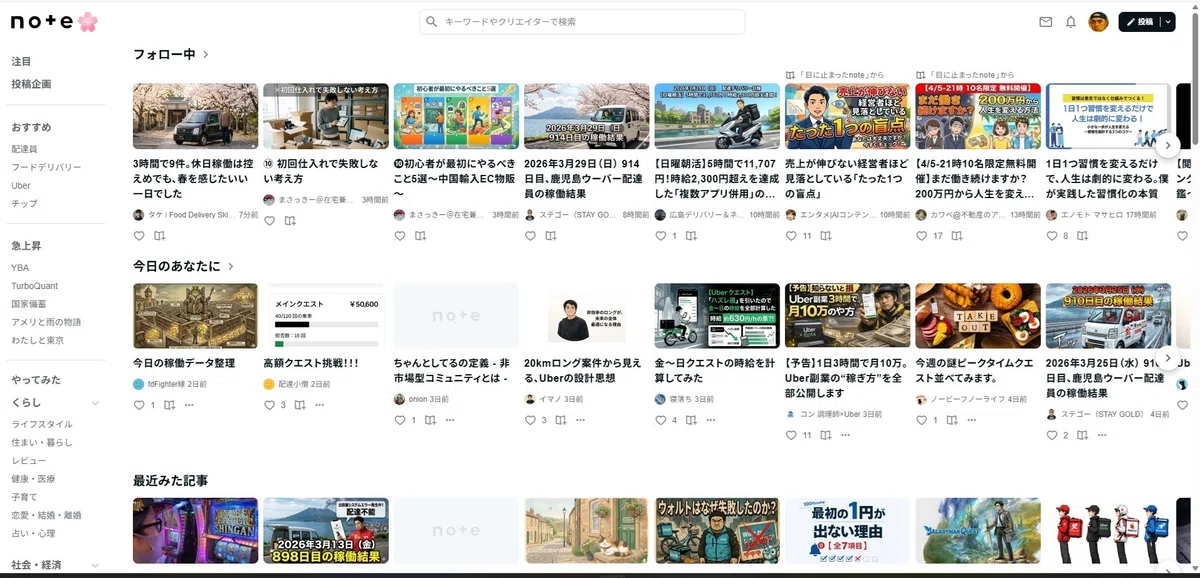
Task: Save the 売上が伸びない経営者ほど article to magazine
Action: (x=828, y=236)
